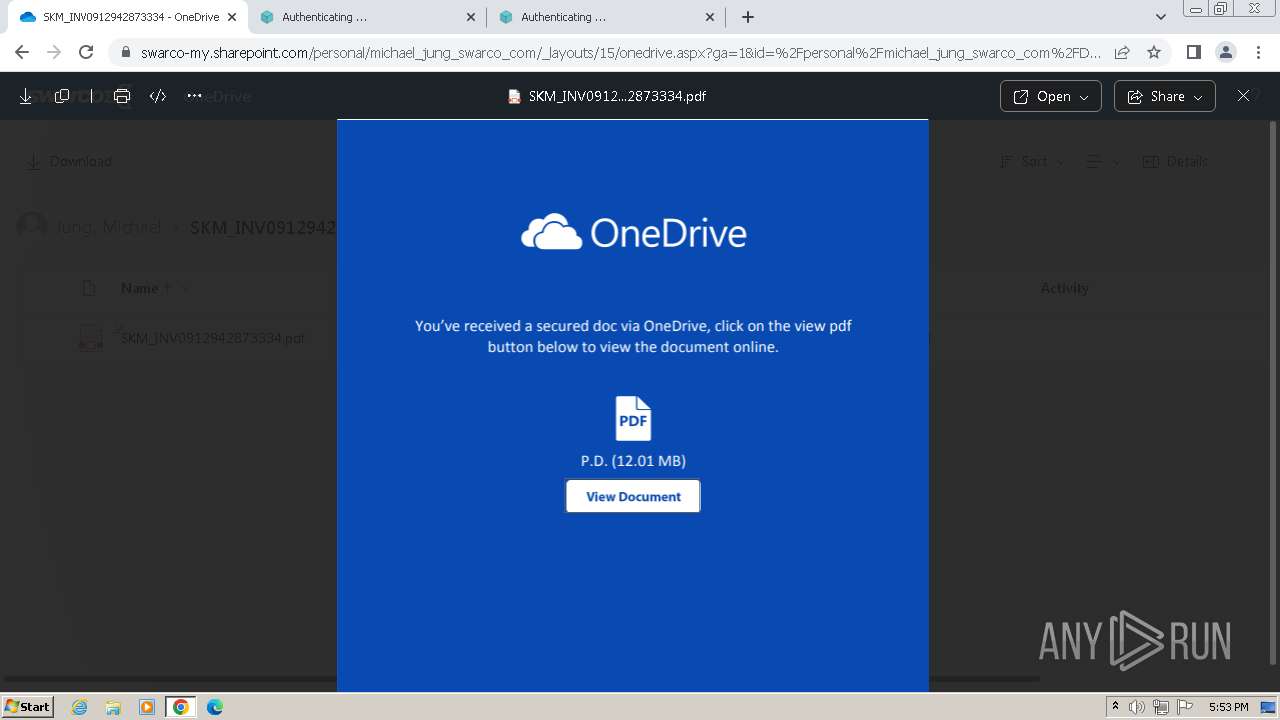Open the Sort dropdown behind the viewer

pyautogui.click(x=1033, y=161)
